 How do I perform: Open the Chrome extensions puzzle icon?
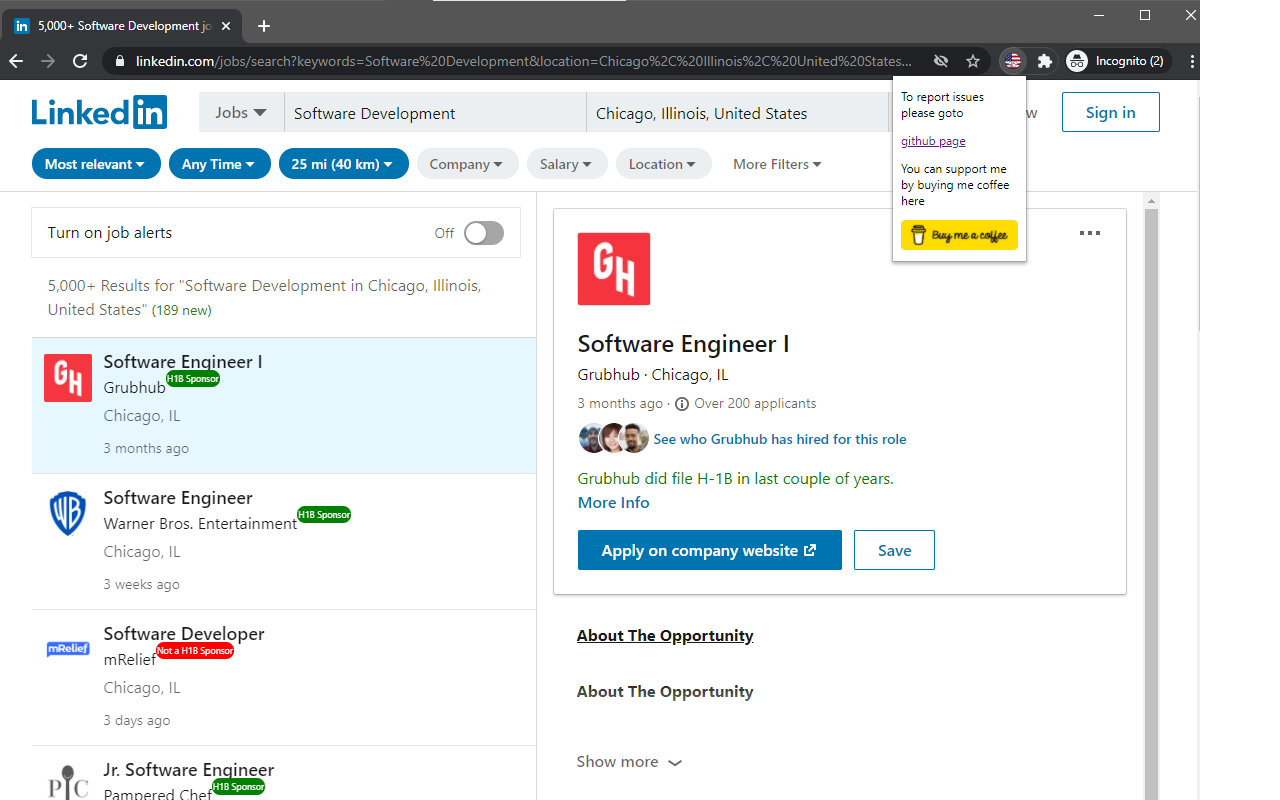(x=1045, y=61)
